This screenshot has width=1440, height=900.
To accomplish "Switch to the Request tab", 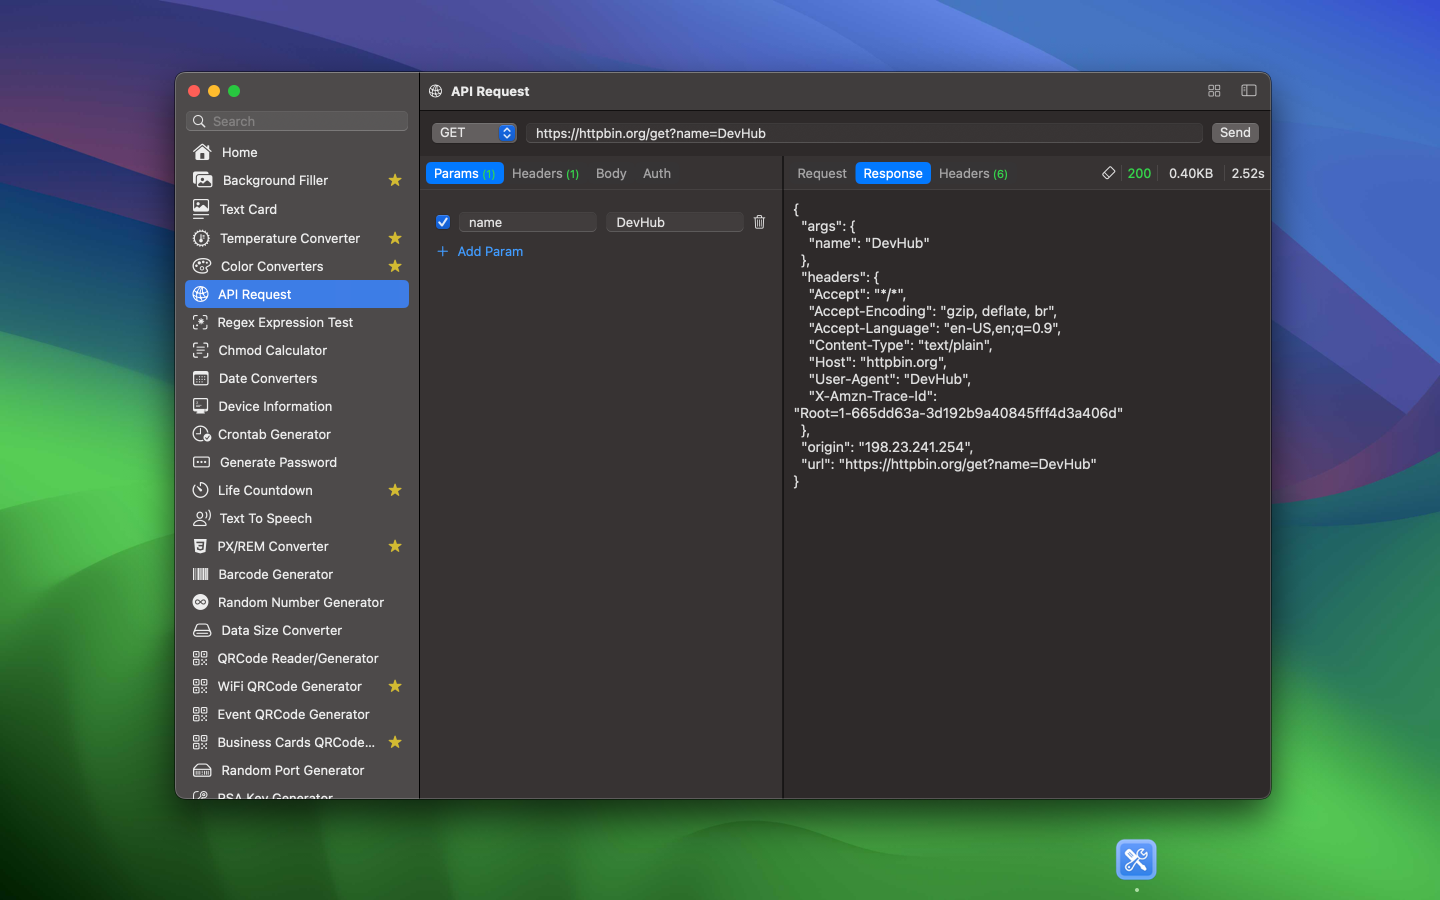I will [x=821, y=173].
